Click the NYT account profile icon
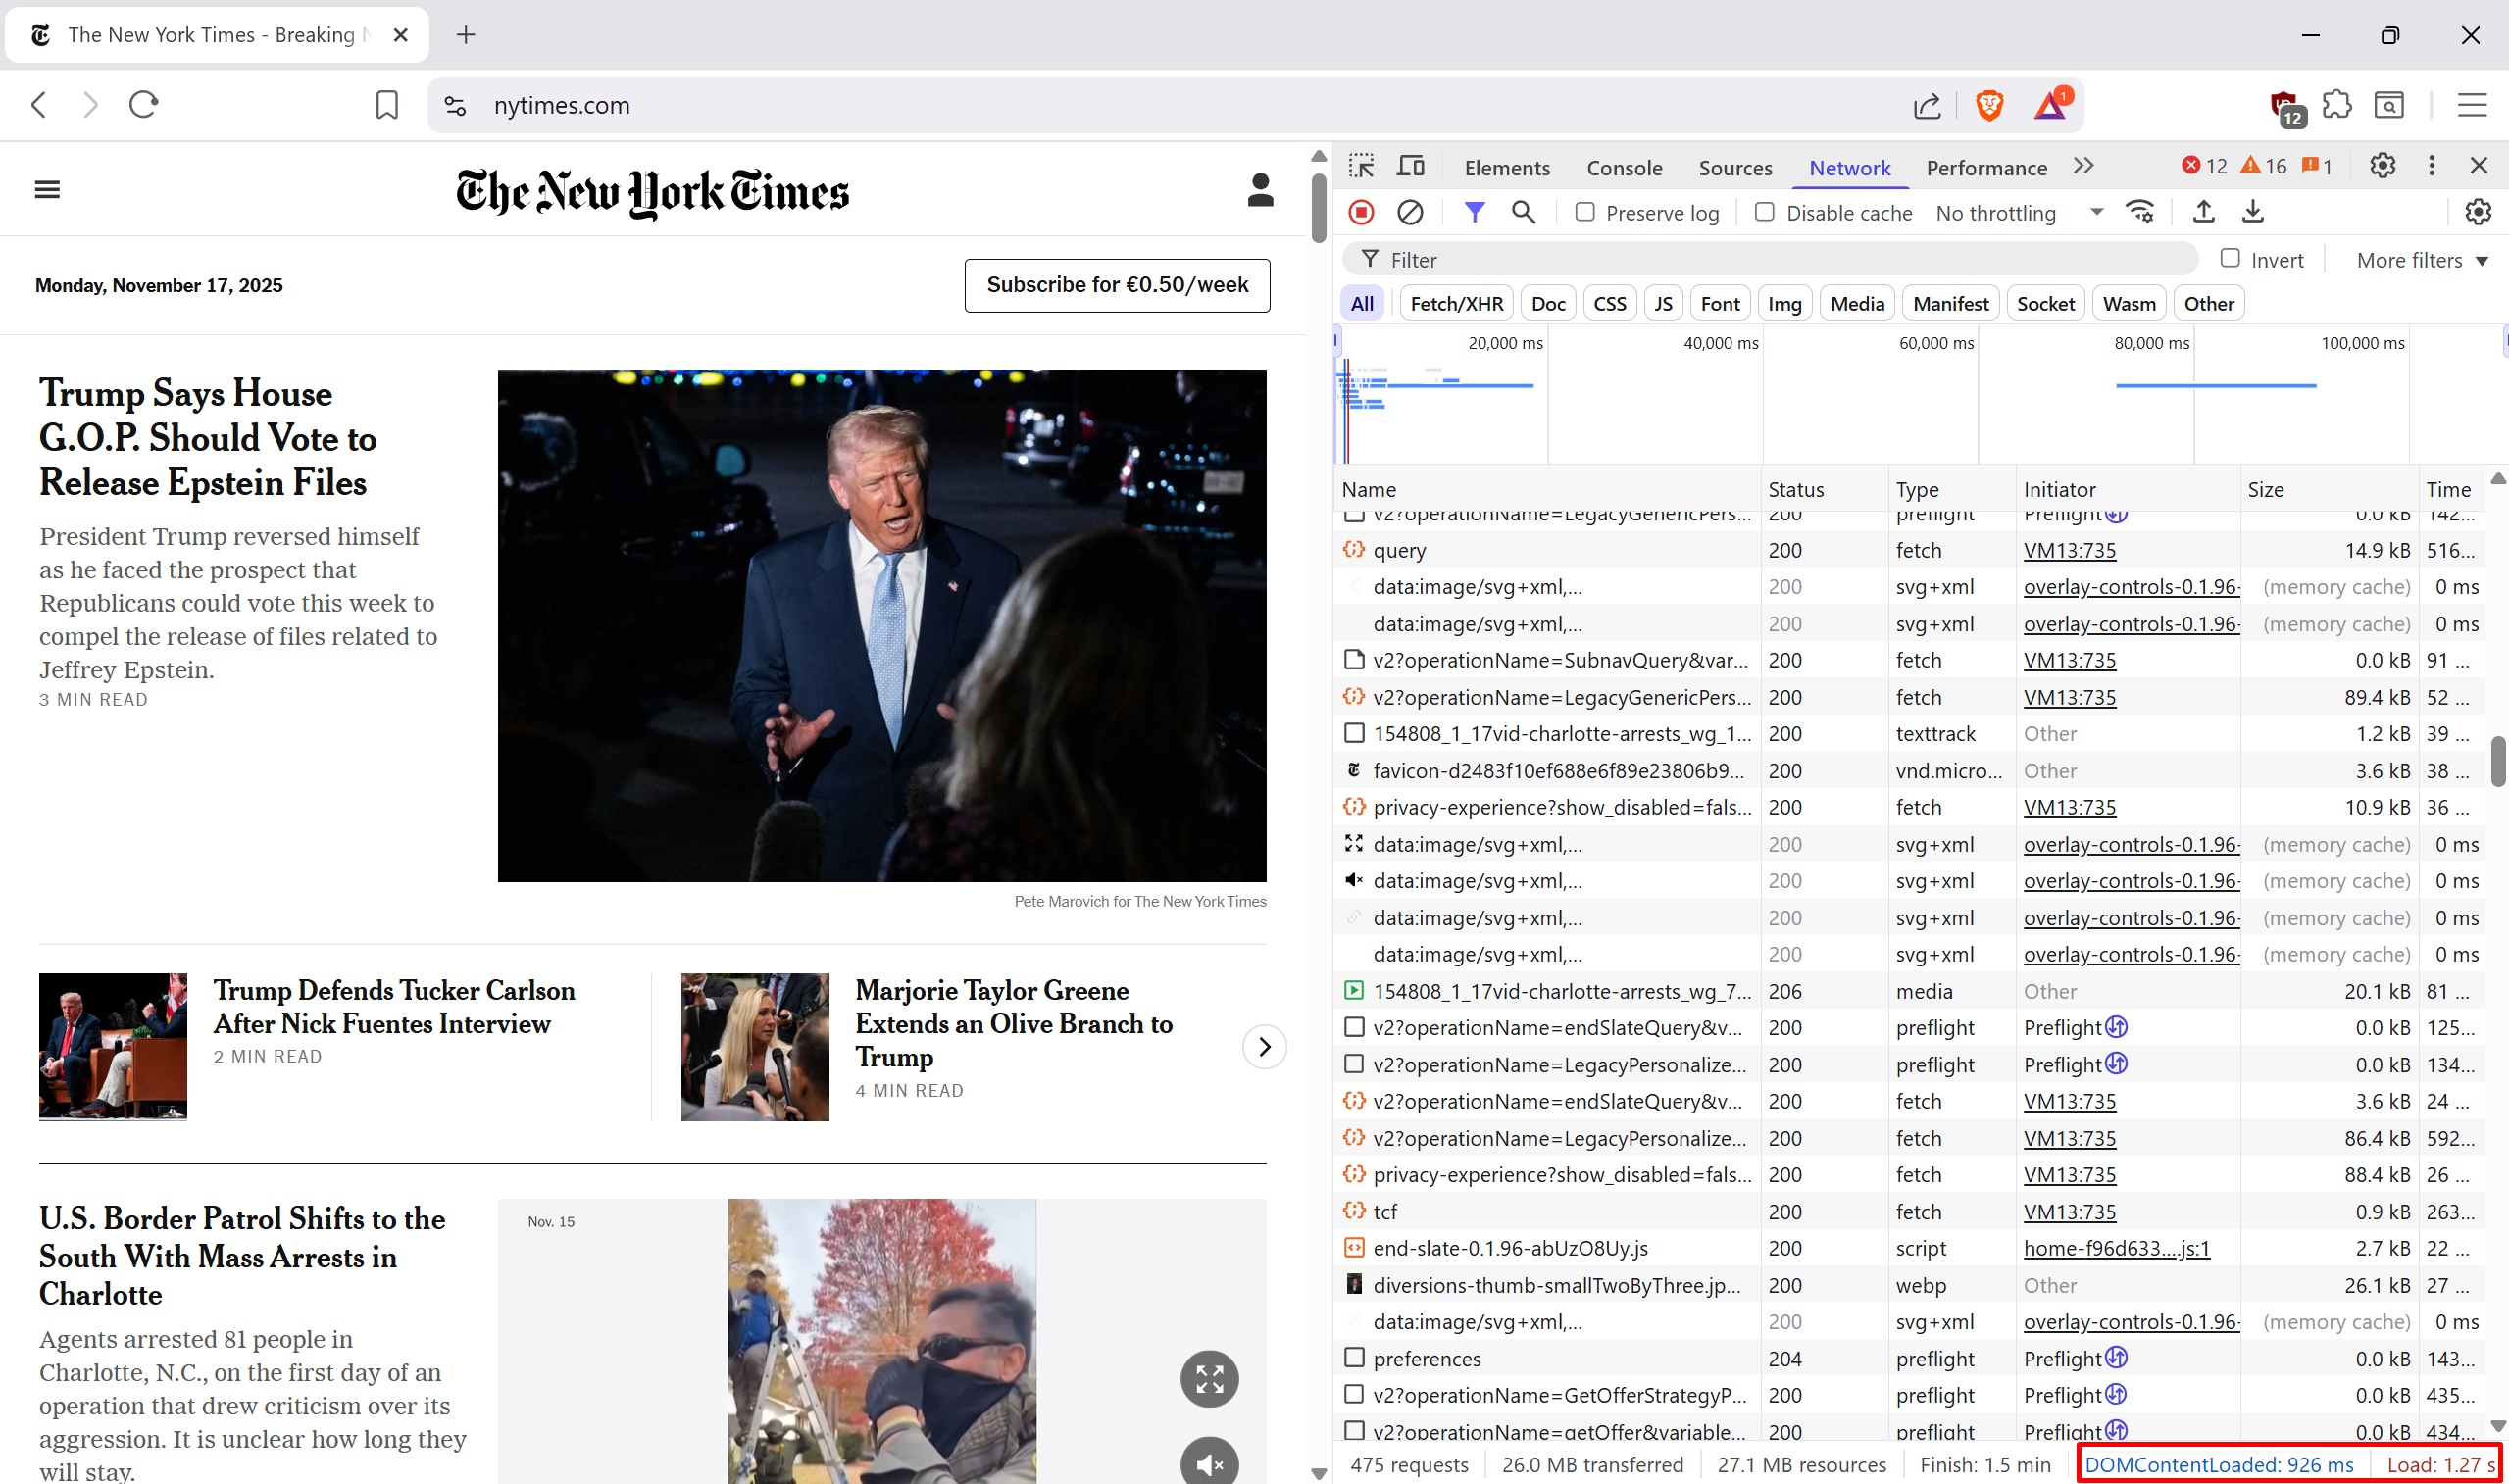The width and height of the screenshot is (2509, 1484). coord(1260,189)
